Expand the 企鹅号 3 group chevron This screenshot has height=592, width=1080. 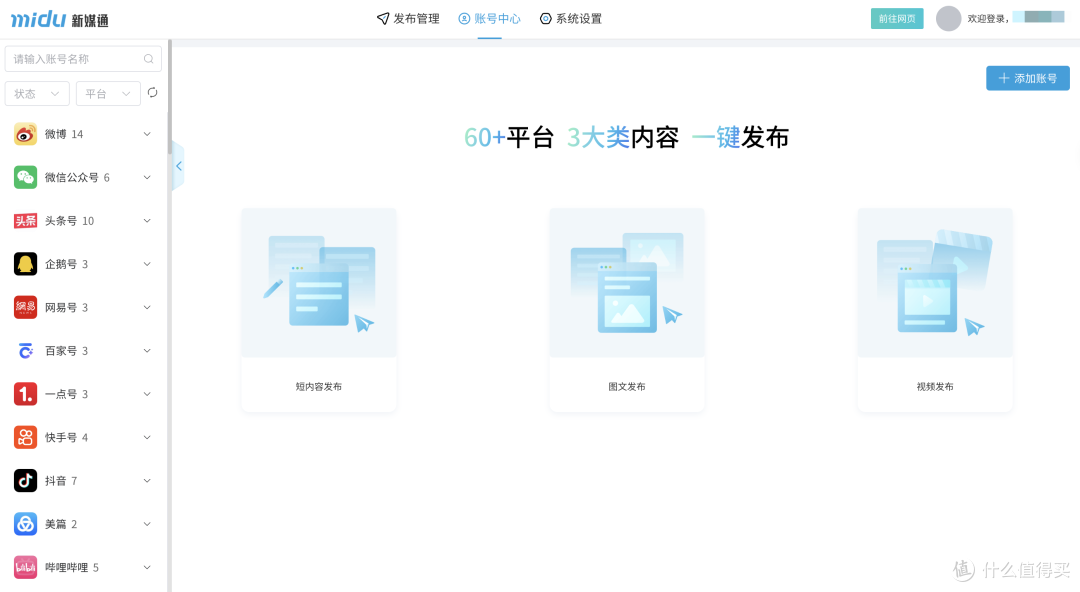[x=147, y=264]
